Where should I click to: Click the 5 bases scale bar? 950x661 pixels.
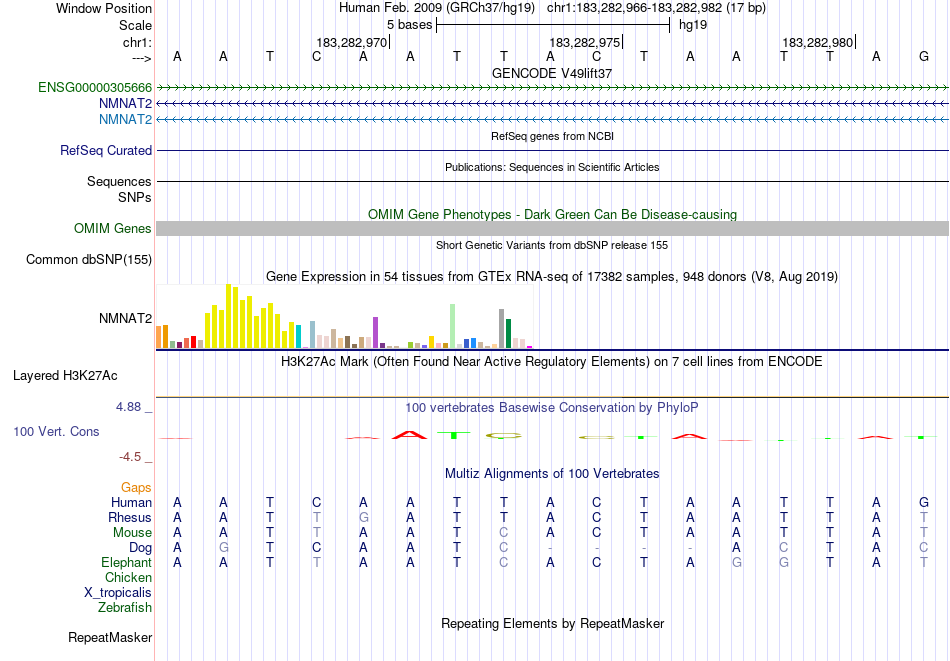[x=553, y=25]
